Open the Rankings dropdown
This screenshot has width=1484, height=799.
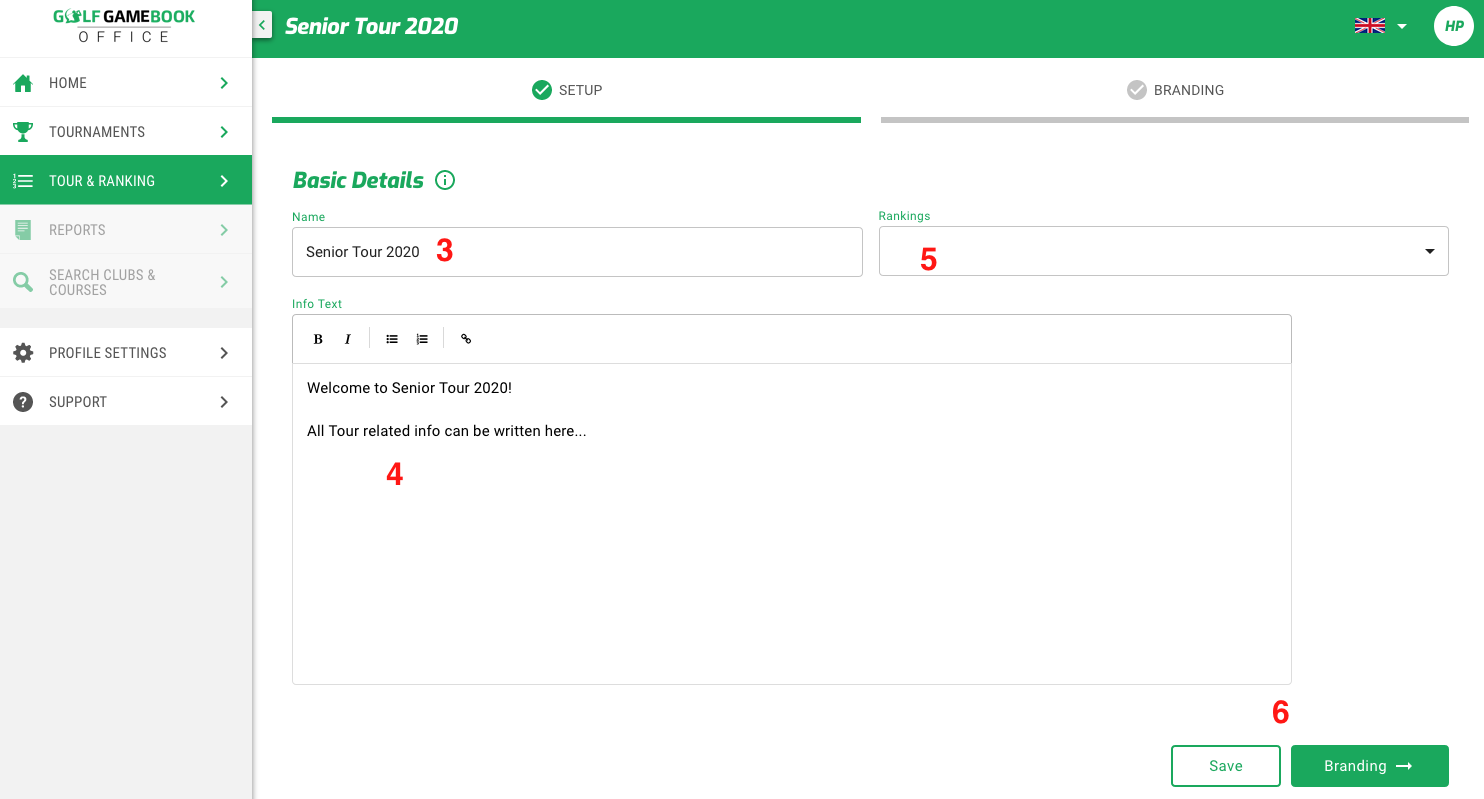click(x=1163, y=251)
